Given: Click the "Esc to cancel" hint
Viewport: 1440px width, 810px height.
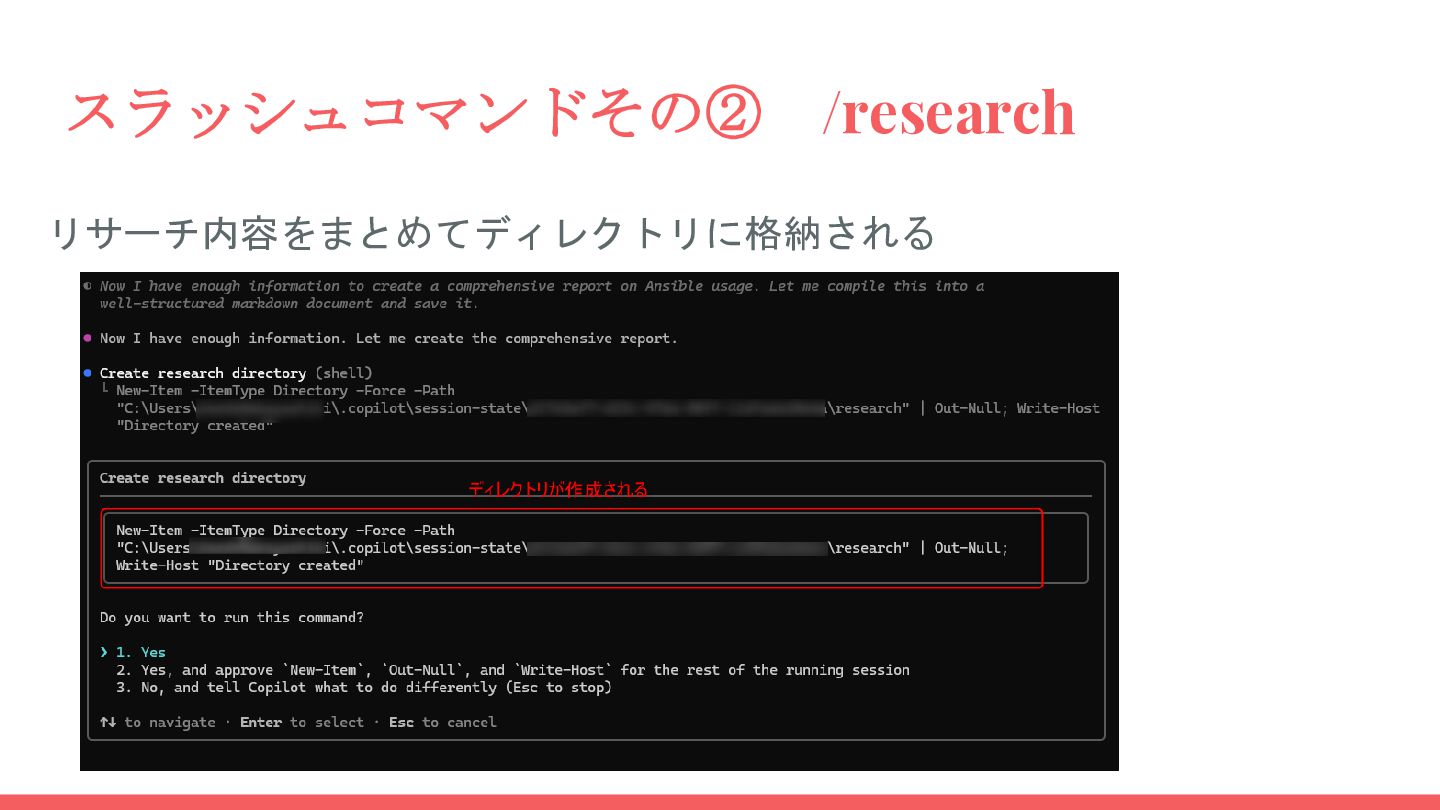Looking at the screenshot, I should [x=443, y=722].
